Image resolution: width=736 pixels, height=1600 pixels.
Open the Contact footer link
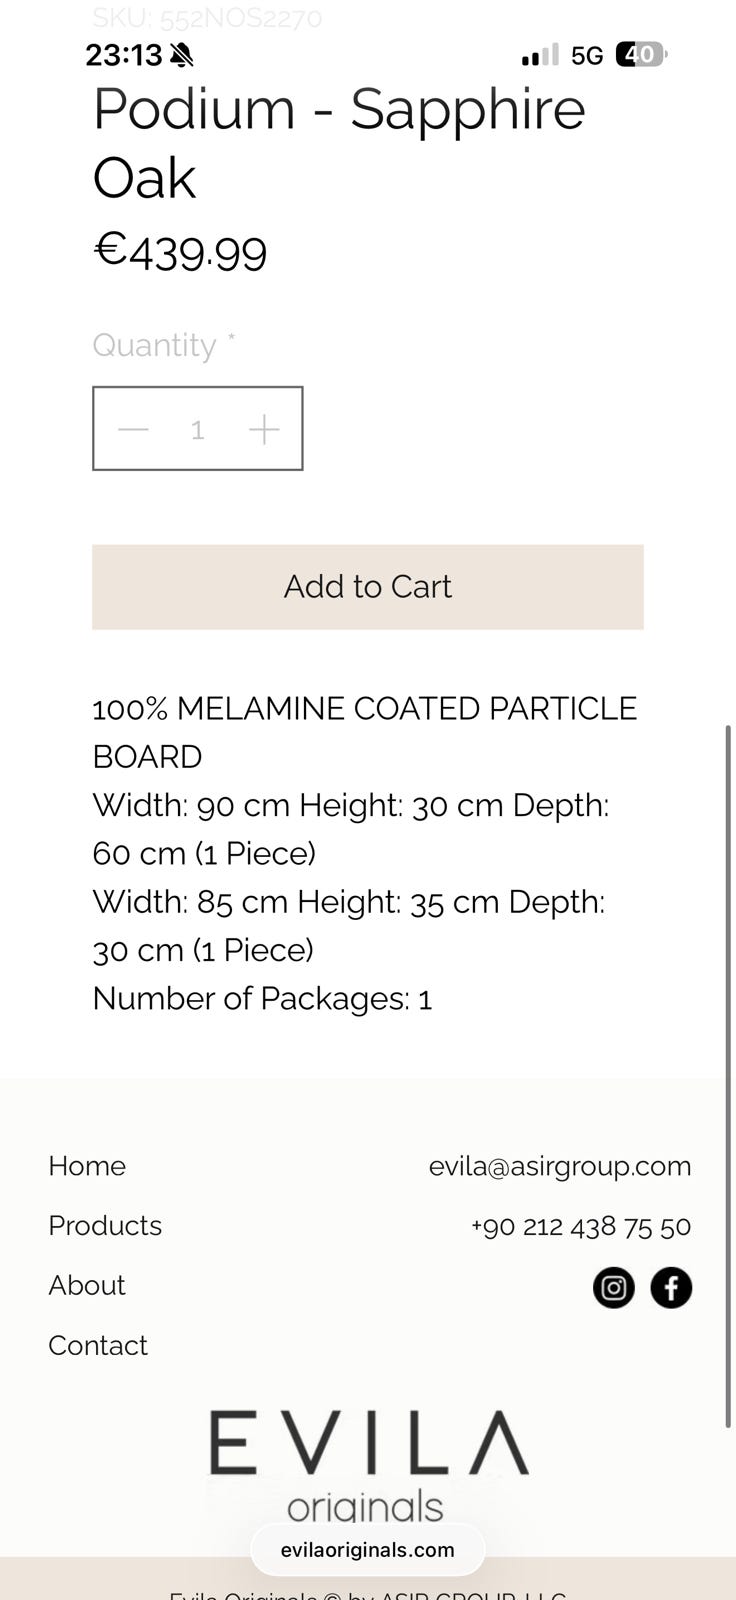[98, 1346]
